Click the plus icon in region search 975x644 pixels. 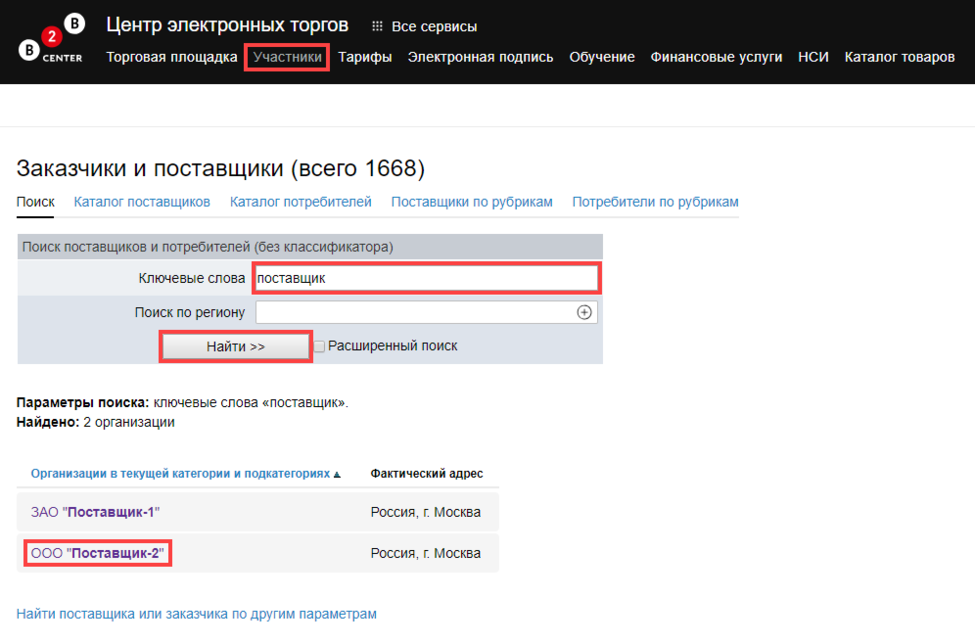(x=585, y=312)
